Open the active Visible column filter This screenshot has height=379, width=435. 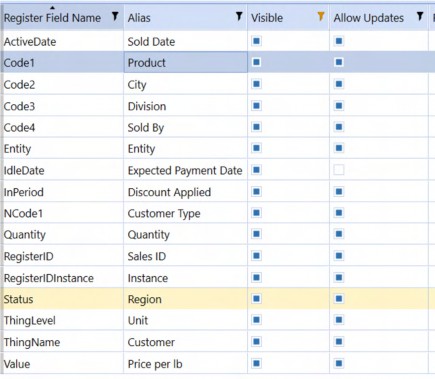tap(321, 16)
